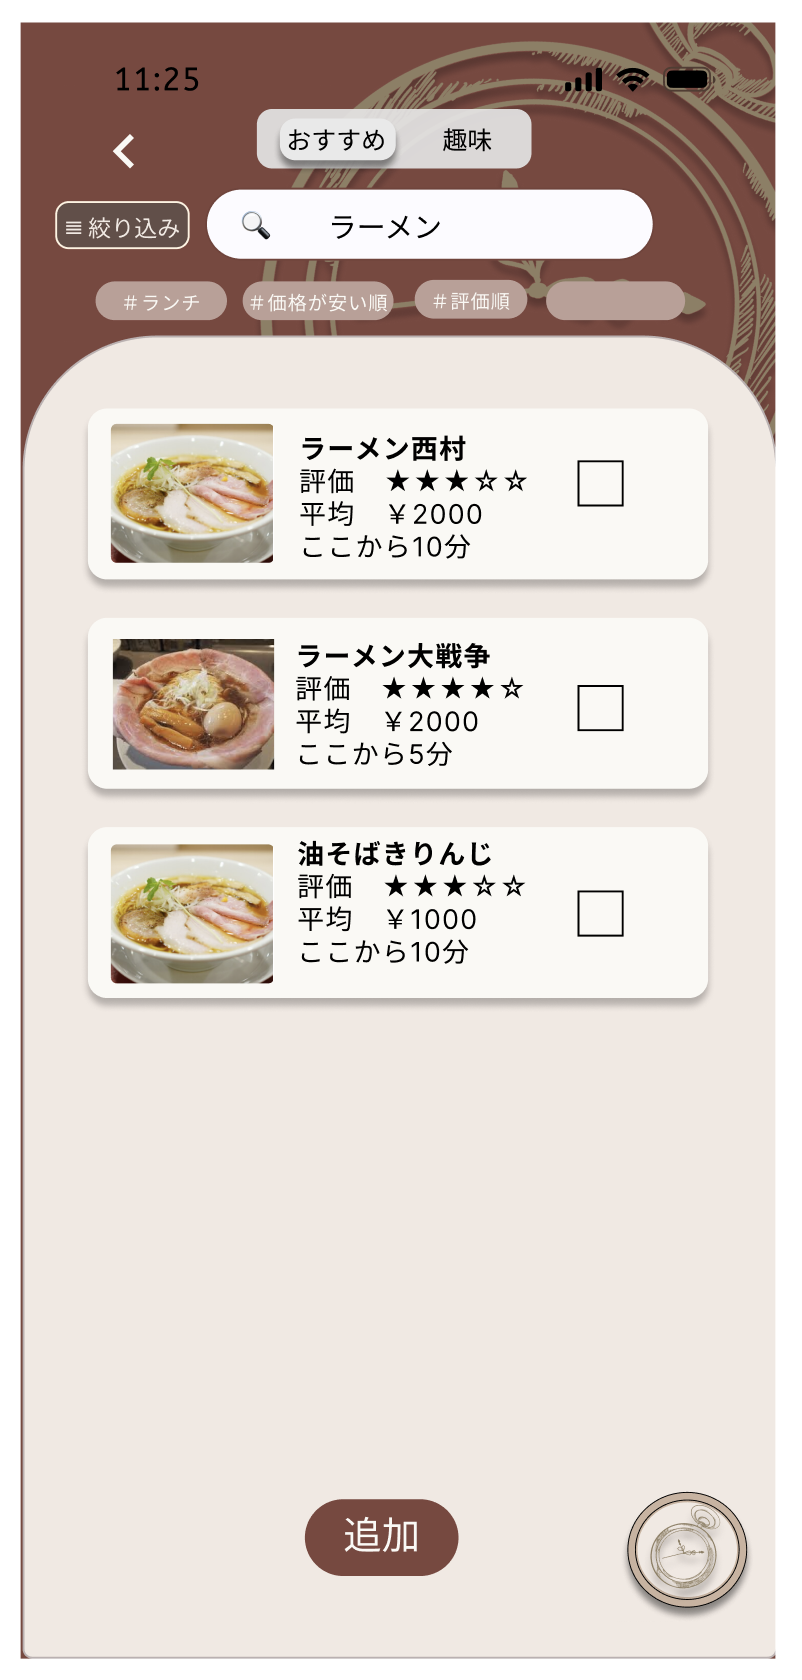Check the box for ラーメン大戦争

click(600, 708)
